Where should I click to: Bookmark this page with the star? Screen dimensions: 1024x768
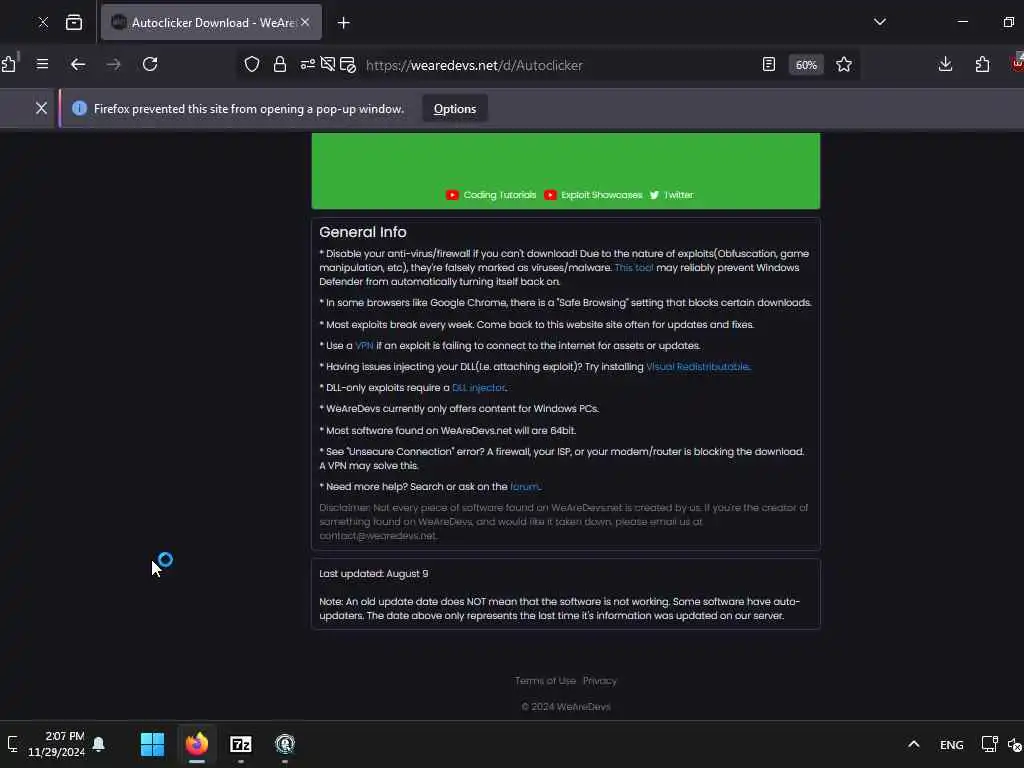(844, 64)
